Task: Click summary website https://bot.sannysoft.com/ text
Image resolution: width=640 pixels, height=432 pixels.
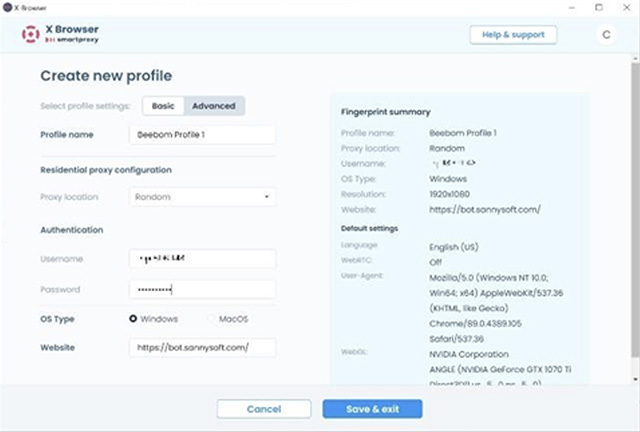Action: pos(484,209)
